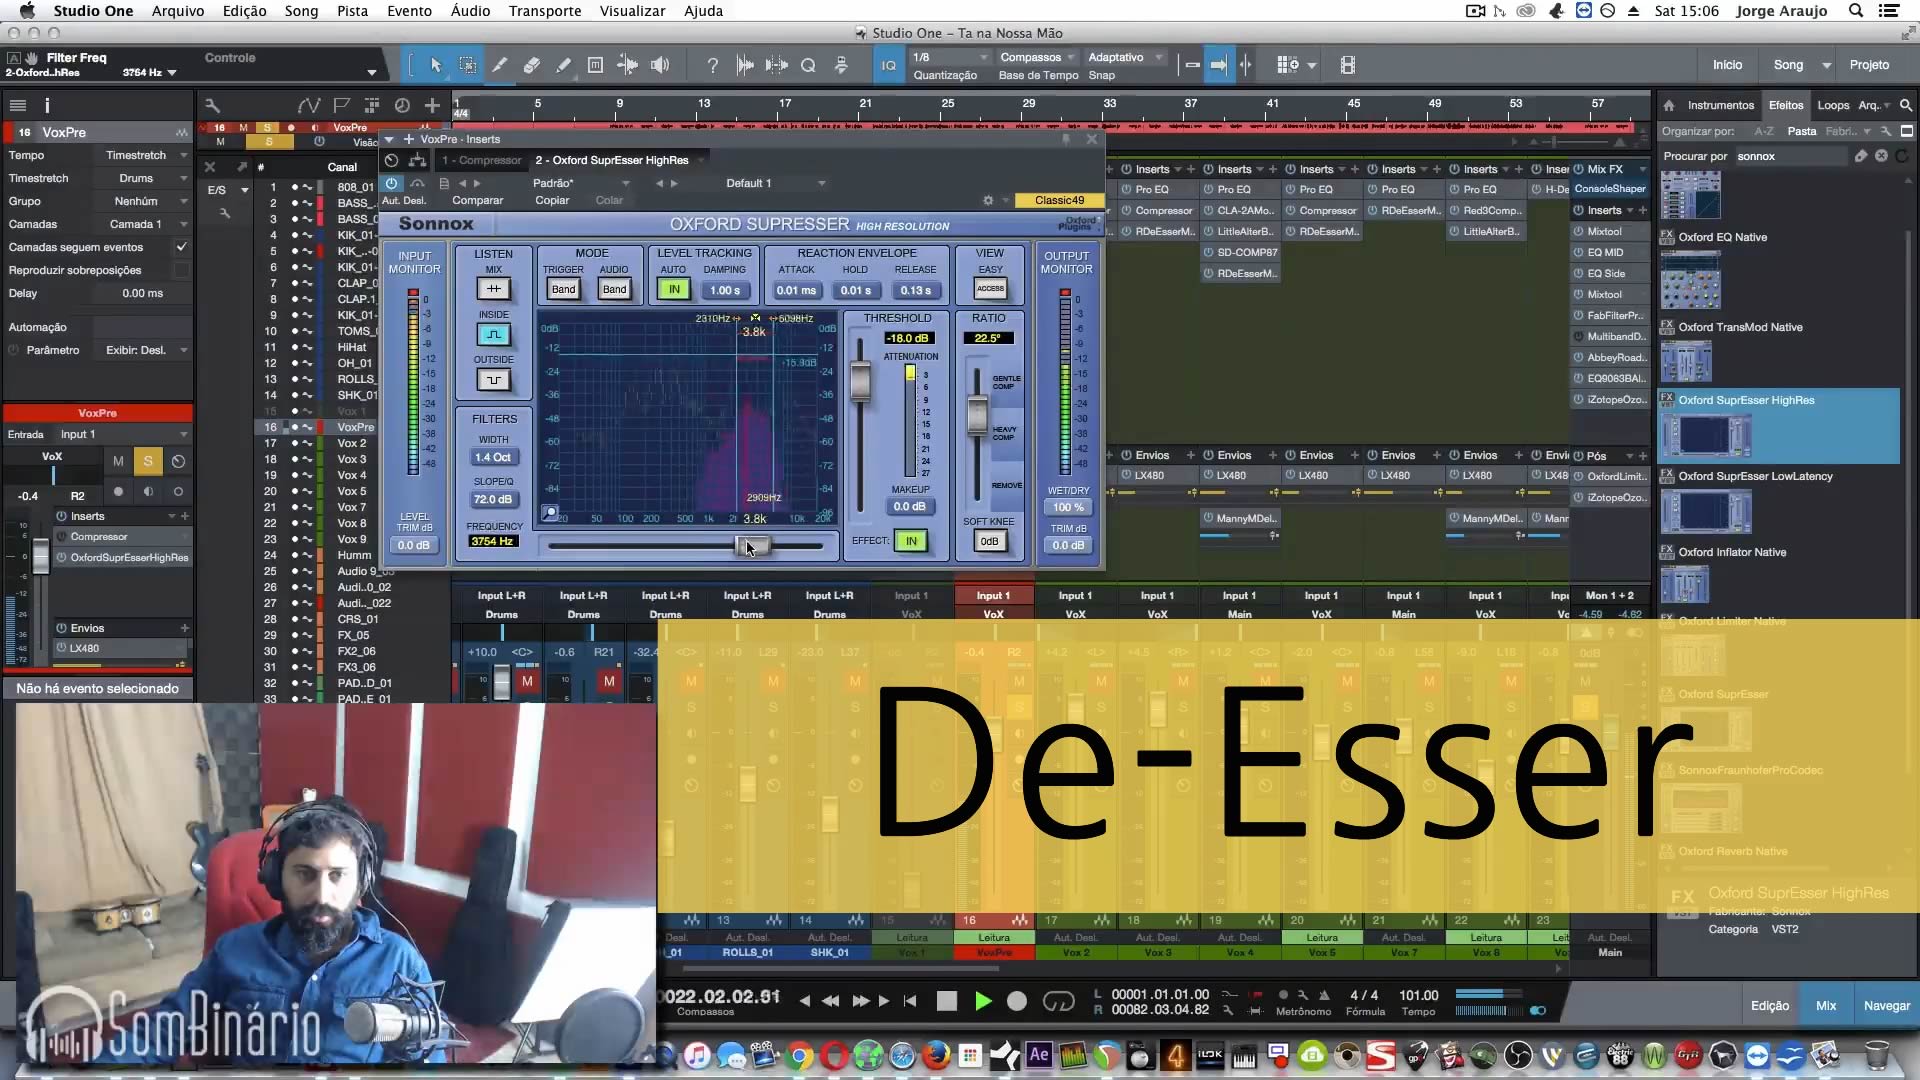1920x1080 pixels.
Task: Select the Listen Inside button
Action: tap(493, 335)
